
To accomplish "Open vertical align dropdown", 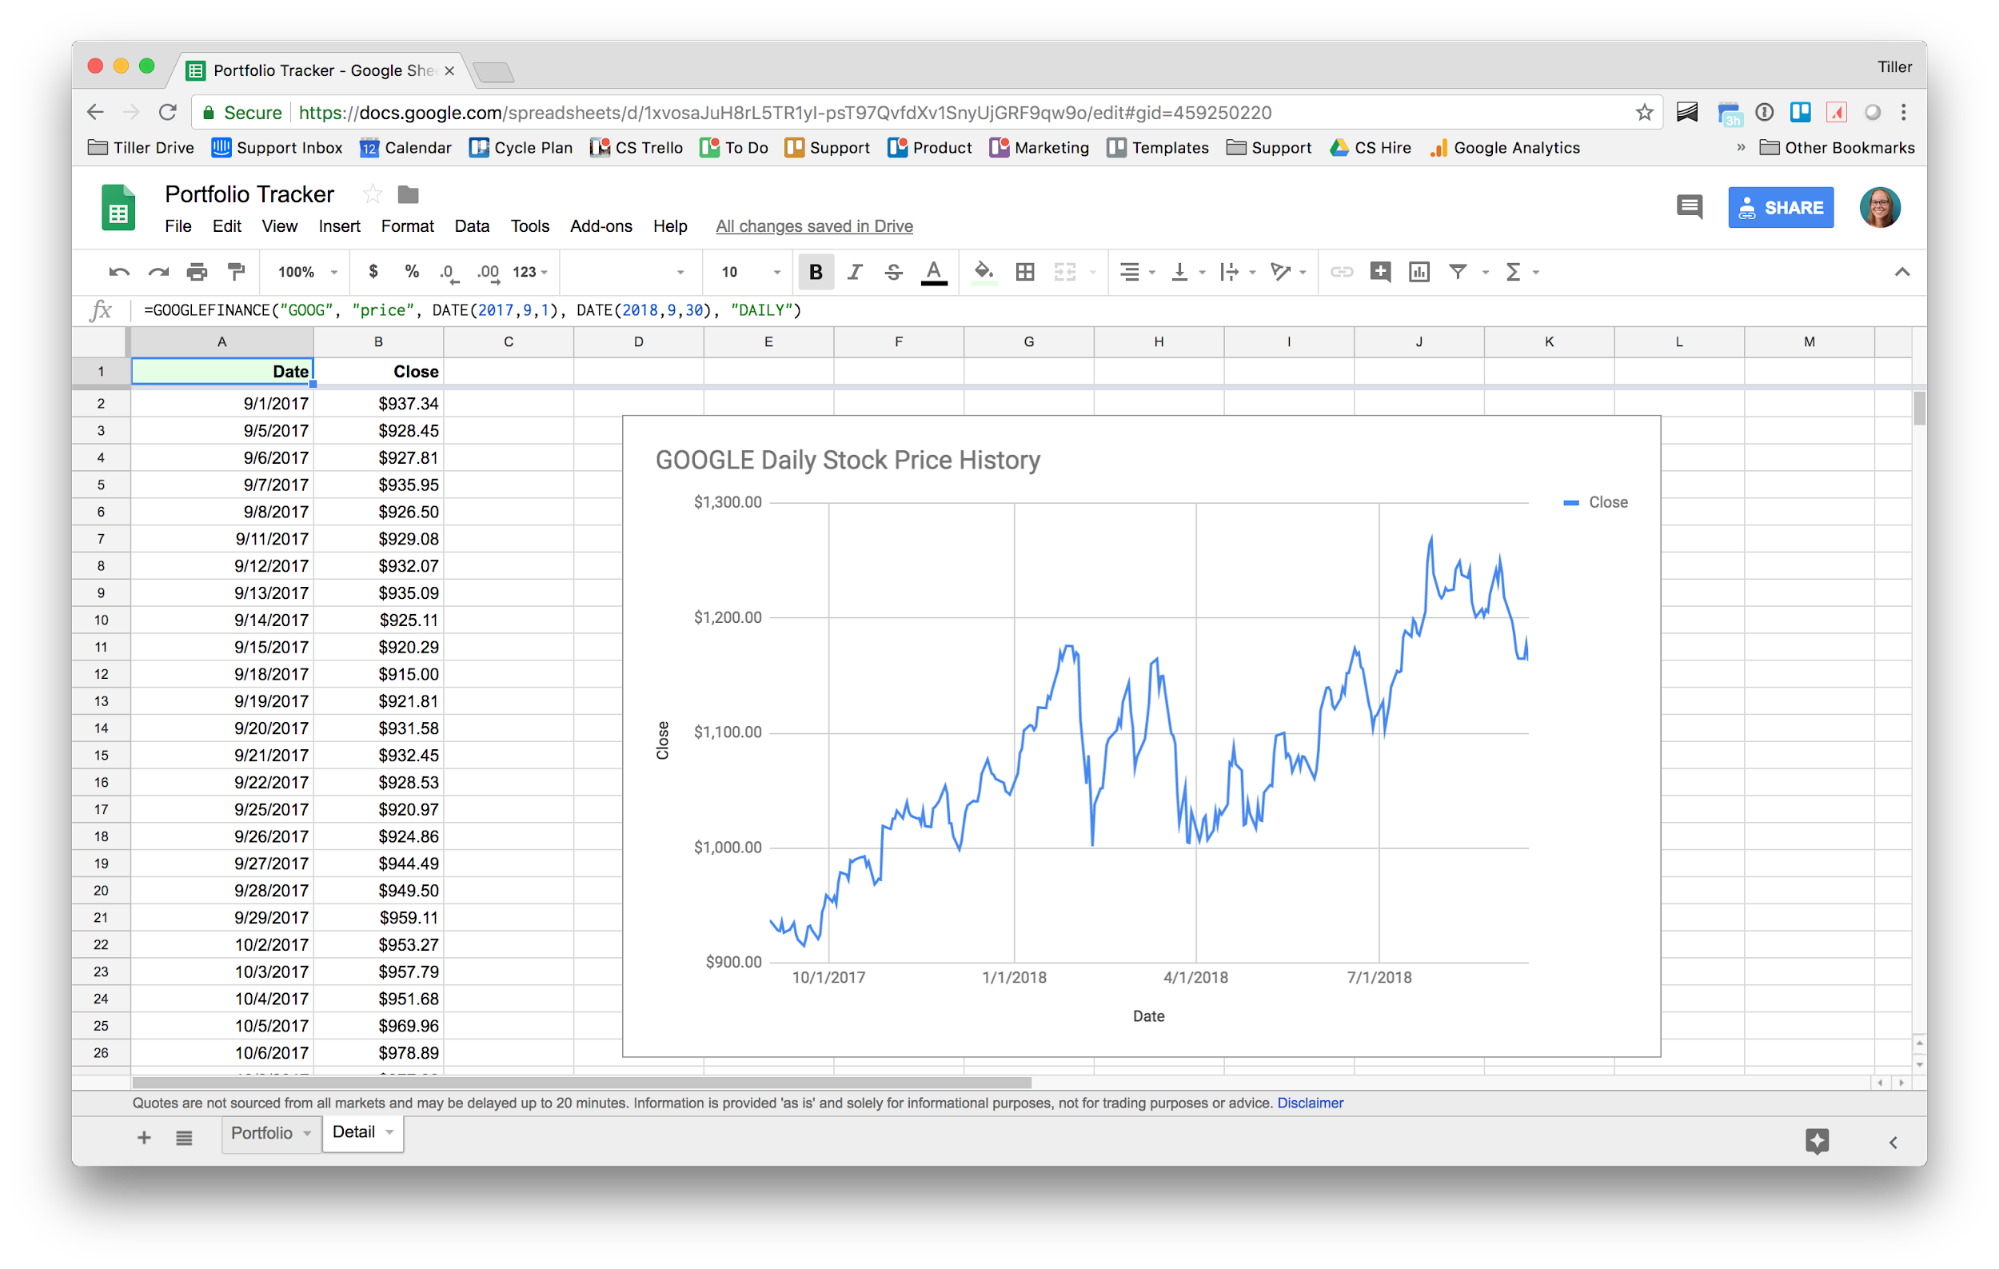I will coord(1187,272).
